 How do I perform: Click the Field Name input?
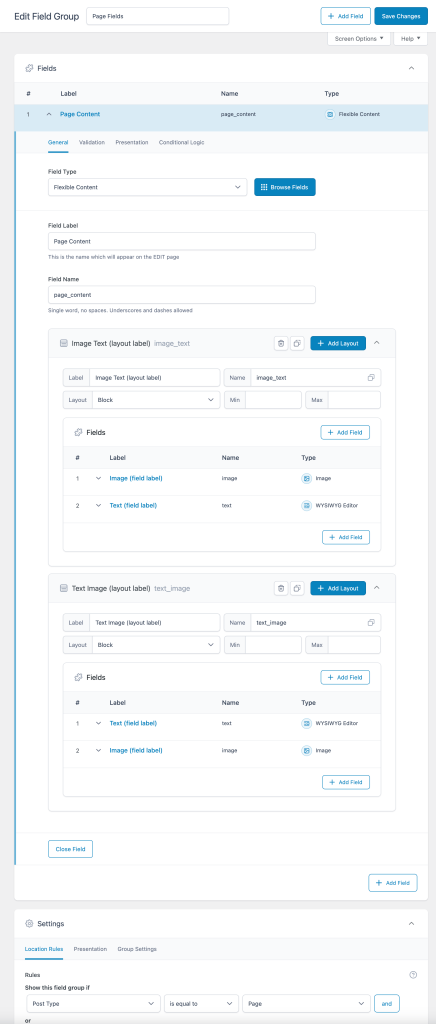pyautogui.click(x=182, y=295)
